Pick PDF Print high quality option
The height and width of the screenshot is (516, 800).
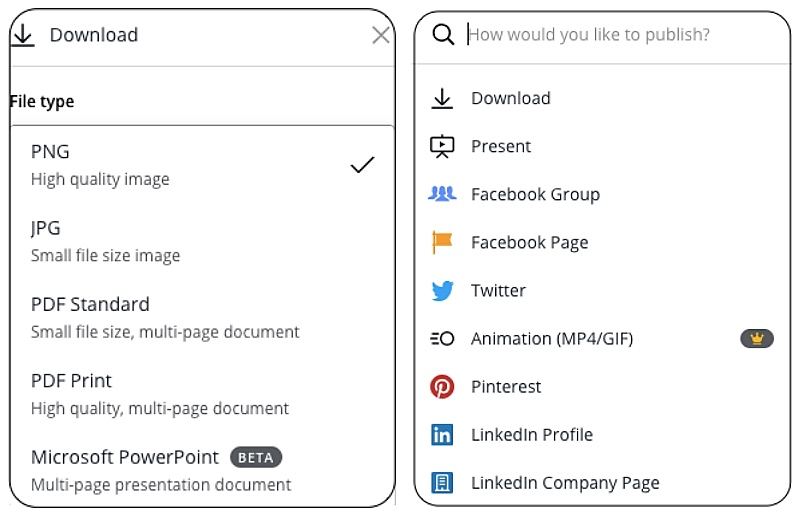pyautogui.click(x=203, y=394)
